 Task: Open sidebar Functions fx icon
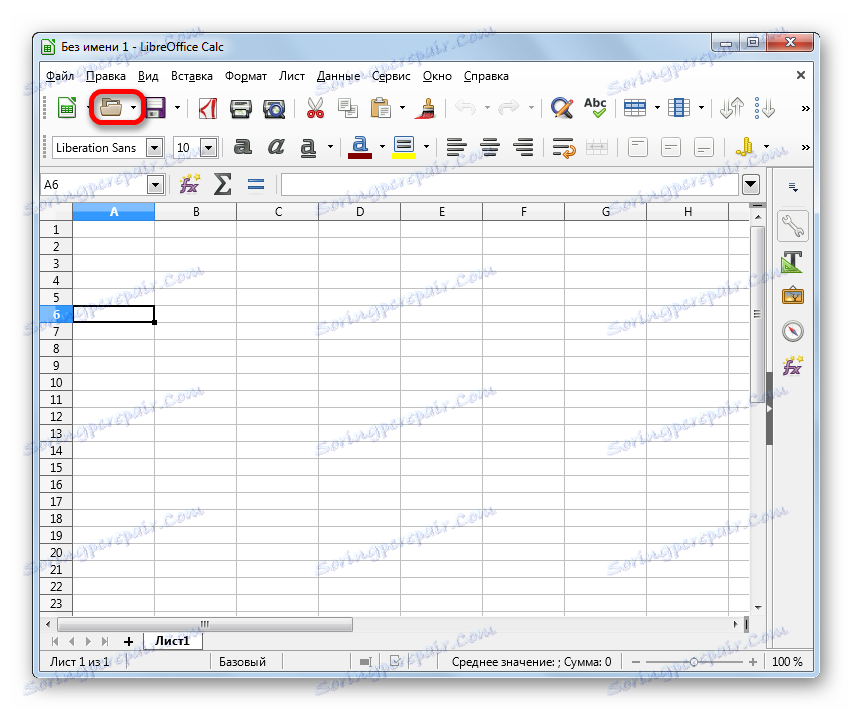[793, 366]
